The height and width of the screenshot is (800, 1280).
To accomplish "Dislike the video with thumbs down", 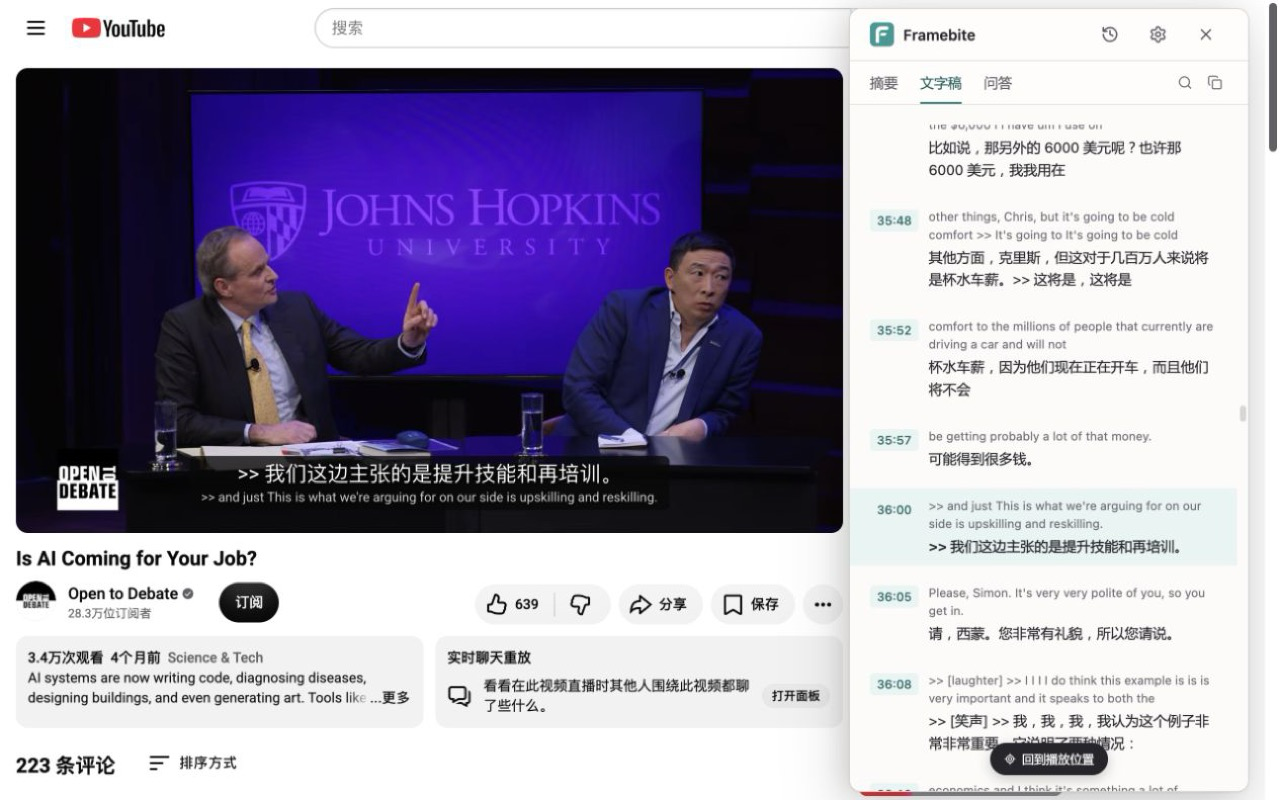I will click(x=581, y=604).
